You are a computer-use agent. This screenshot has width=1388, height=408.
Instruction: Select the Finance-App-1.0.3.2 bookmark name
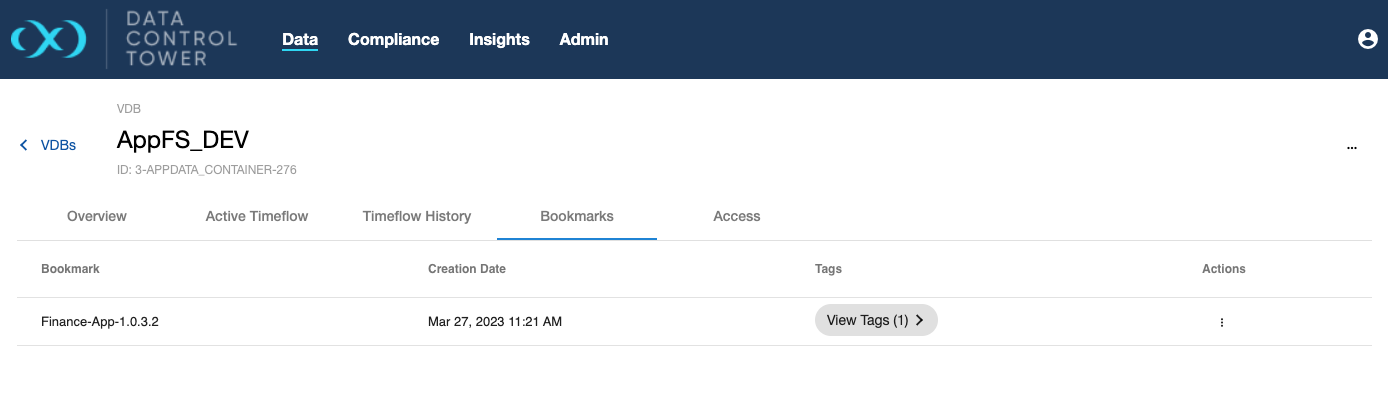click(100, 322)
